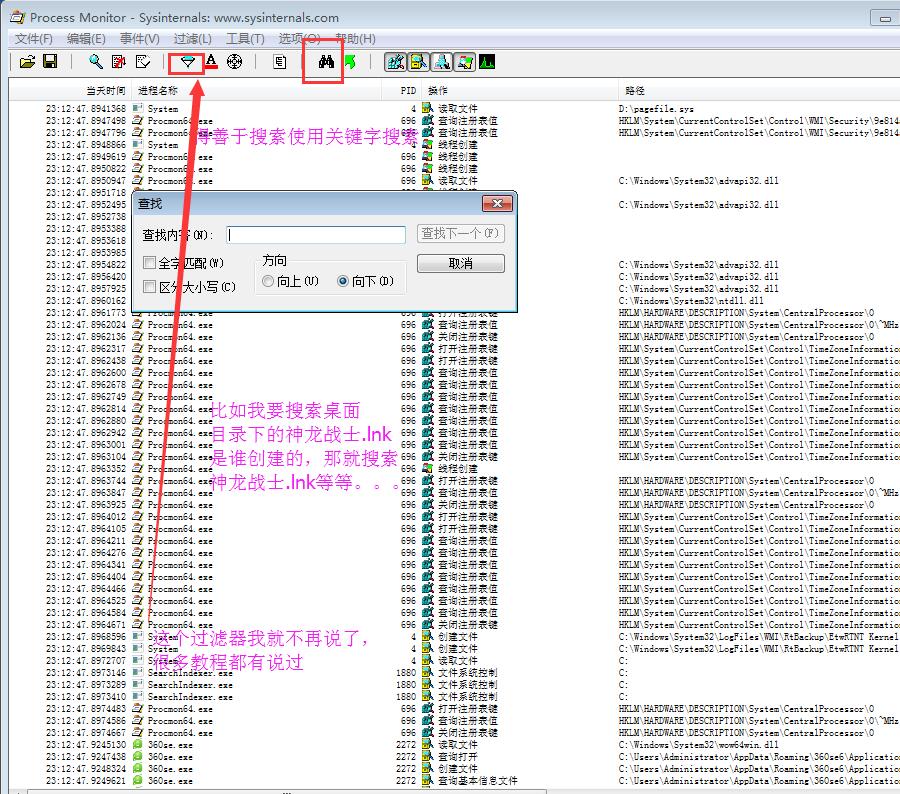900x794 pixels.
Task: Click the 查找下一个 button
Action: (x=460, y=234)
